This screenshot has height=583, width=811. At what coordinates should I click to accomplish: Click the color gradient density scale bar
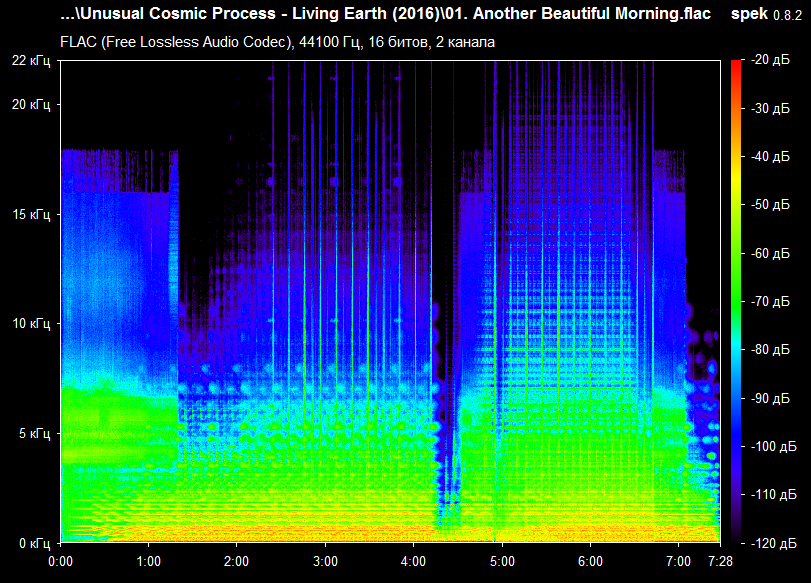[735, 302]
